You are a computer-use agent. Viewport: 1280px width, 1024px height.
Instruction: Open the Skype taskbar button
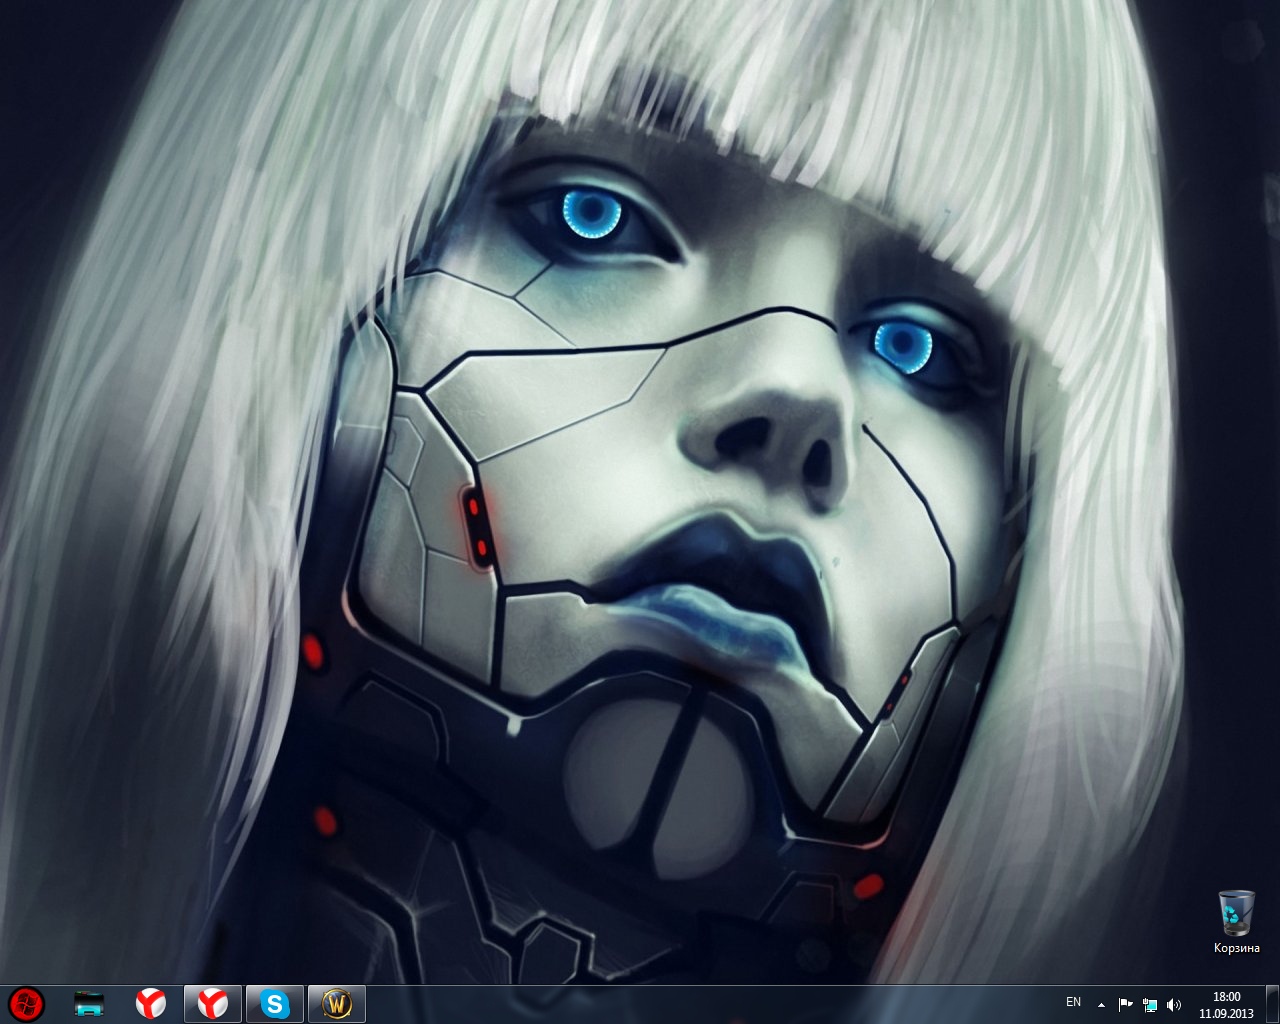click(x=274, y=1003)
